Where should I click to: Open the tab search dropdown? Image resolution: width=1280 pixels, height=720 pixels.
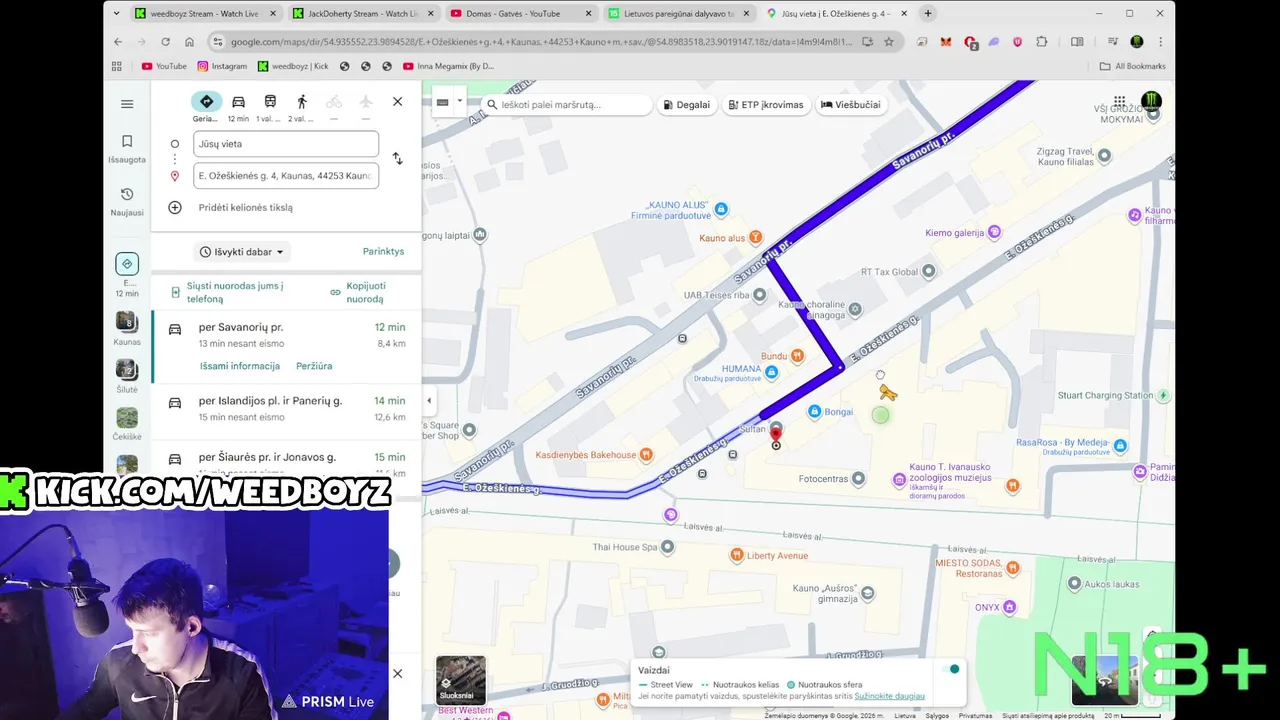click(x=117, y=13)
